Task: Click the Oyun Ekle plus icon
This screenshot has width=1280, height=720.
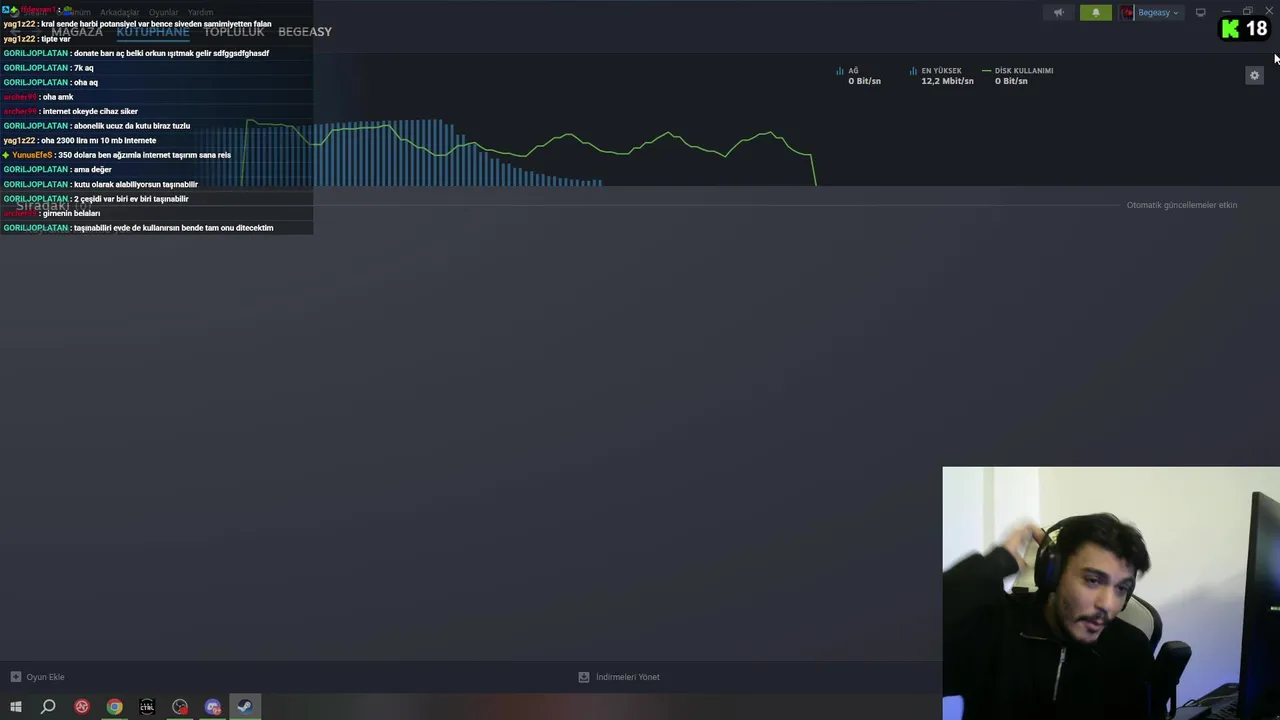Action: pos(15,677)
